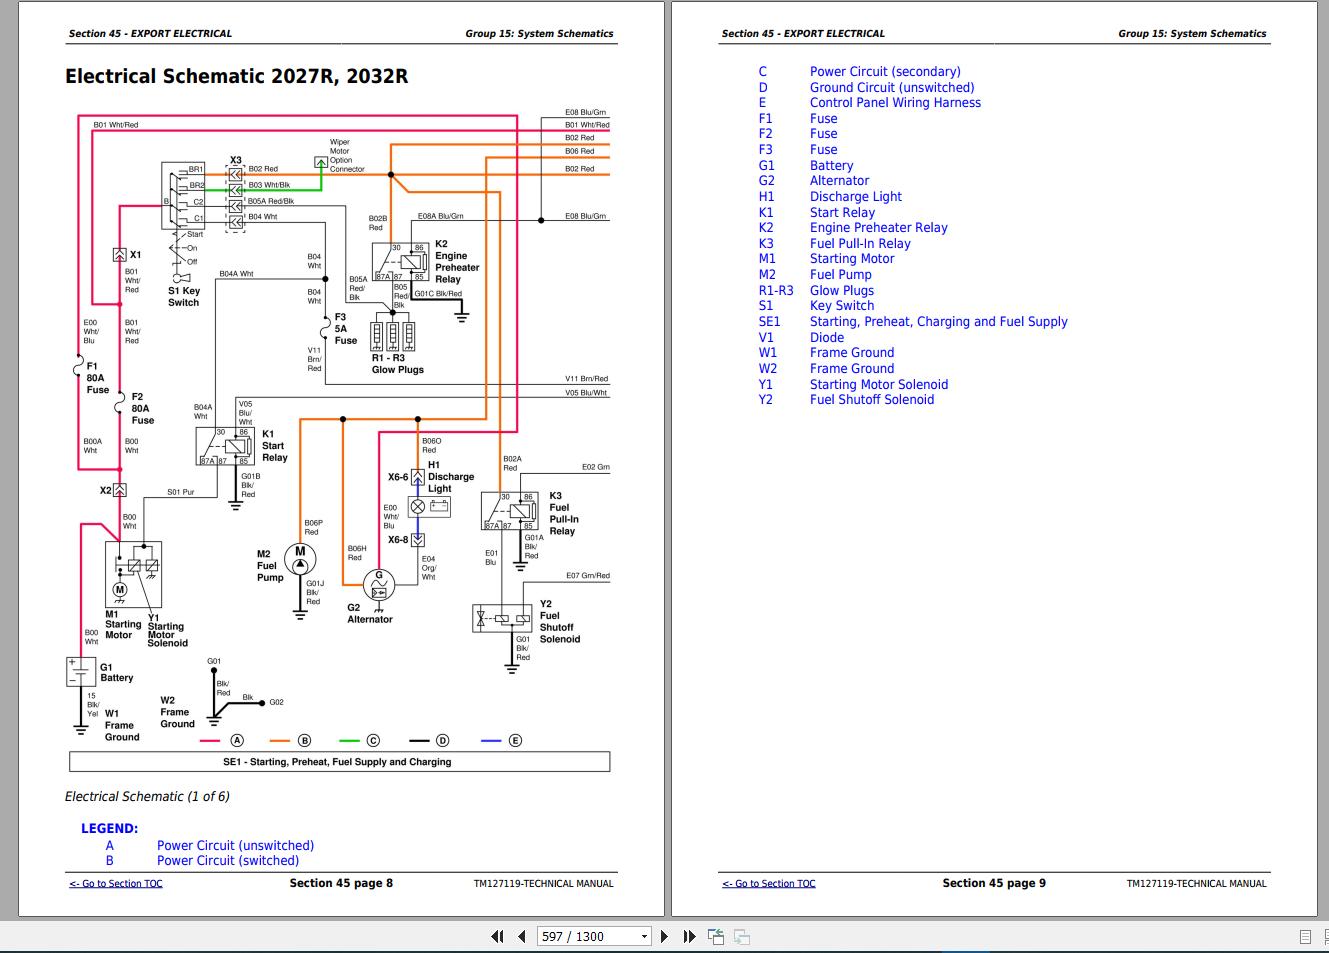The height and width of the screenshot is (953, 1329).
Task: Open Go to Section TOC on page 8
Action: pos(116,884)
